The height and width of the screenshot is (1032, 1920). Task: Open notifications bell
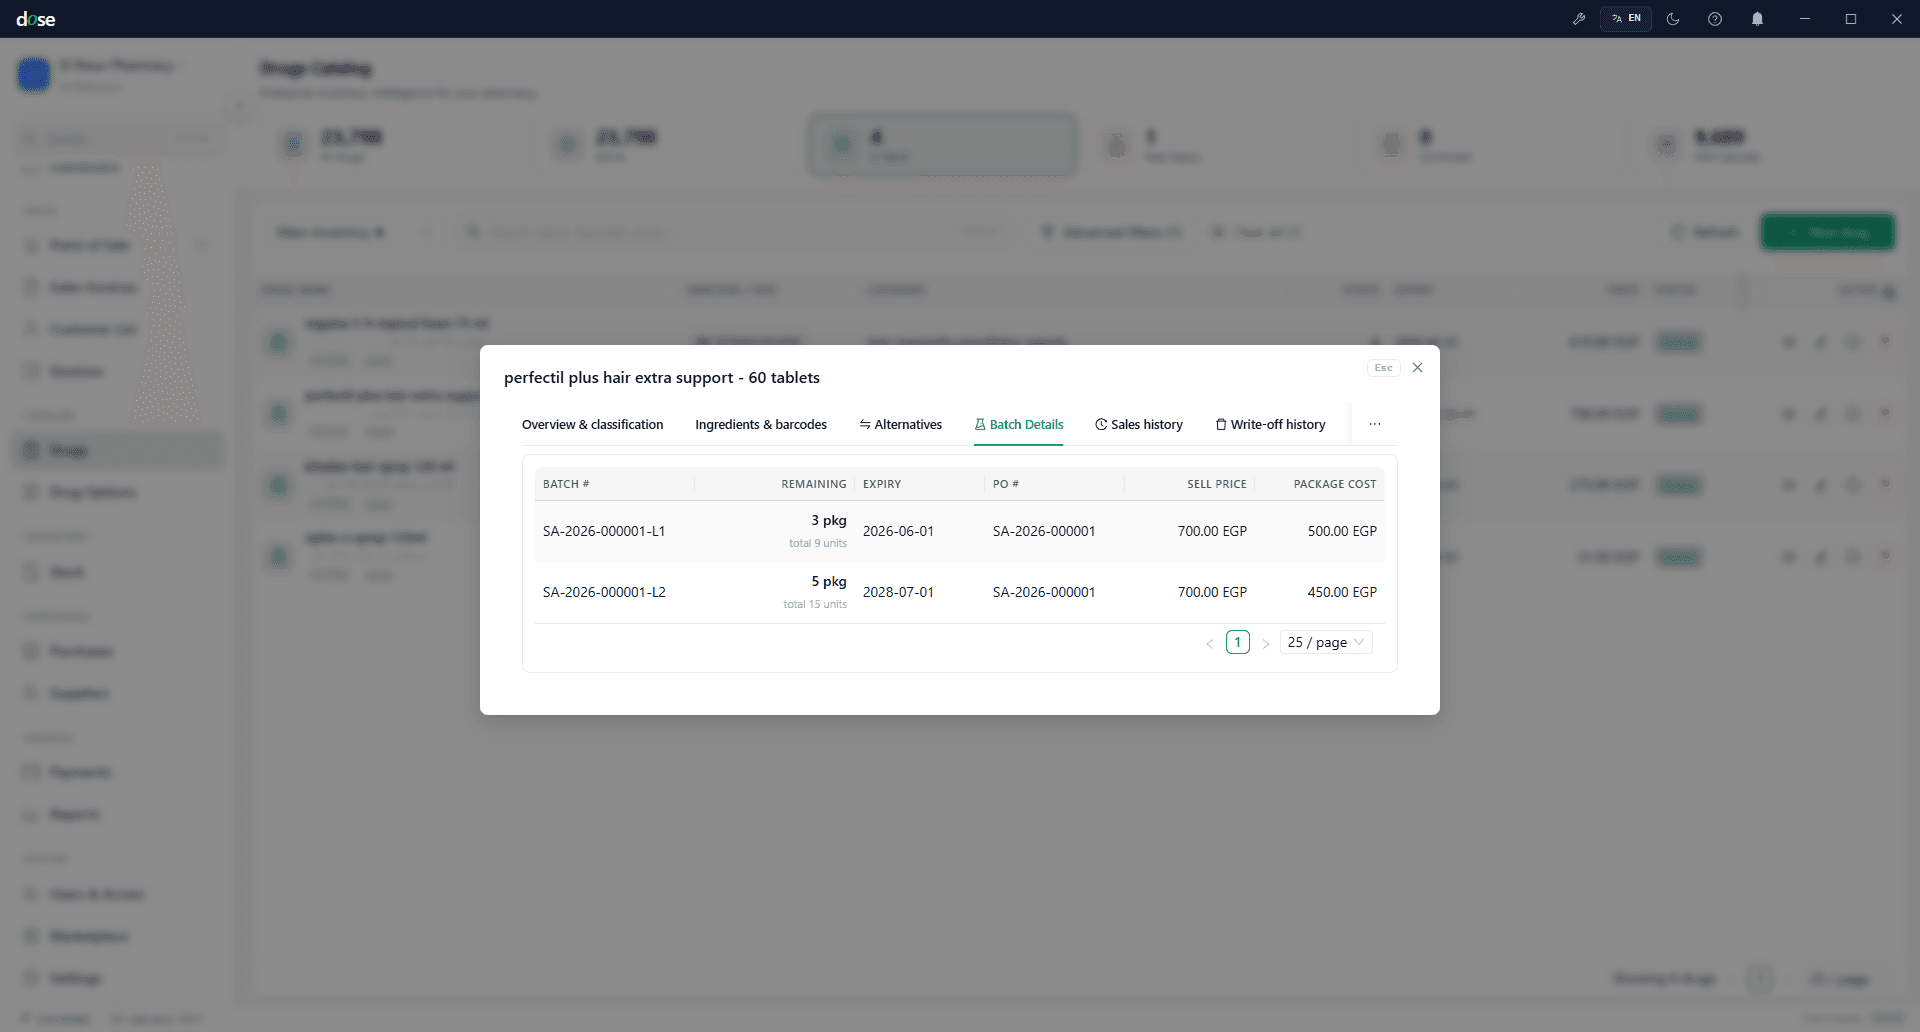tap(1757, 19)
